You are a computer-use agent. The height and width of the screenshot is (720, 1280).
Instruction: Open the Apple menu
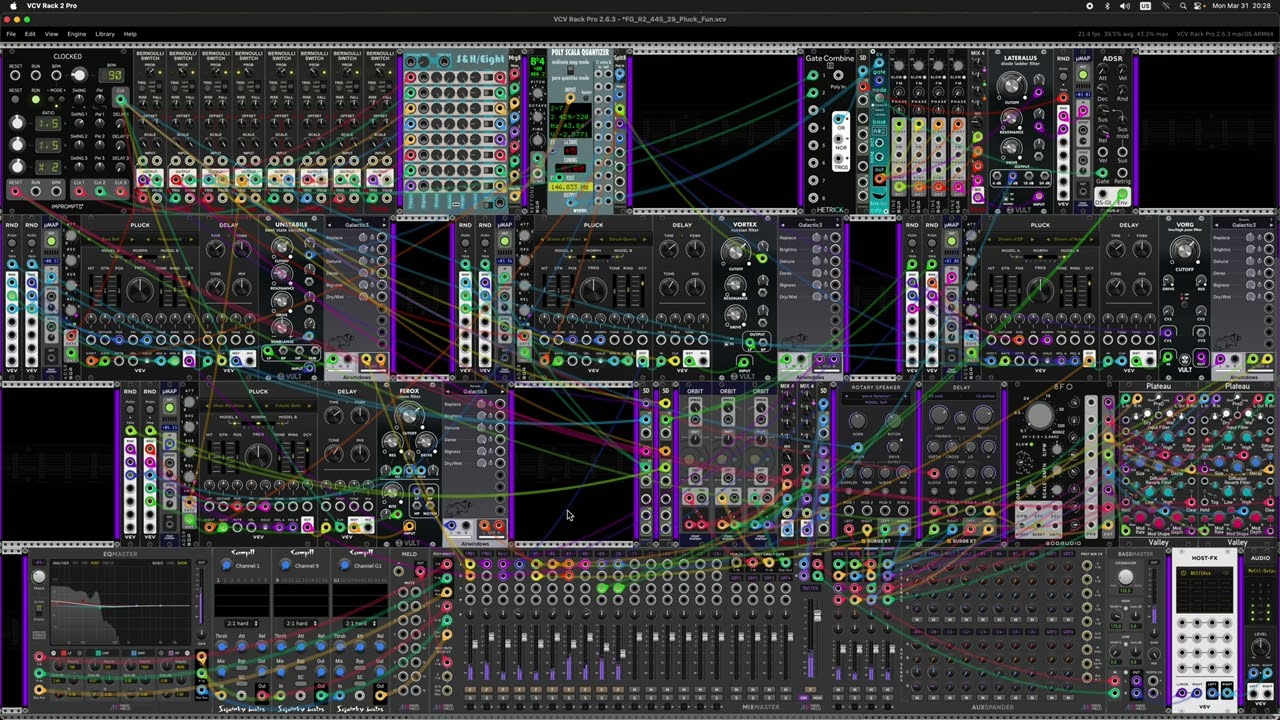[x=12, y=6]
